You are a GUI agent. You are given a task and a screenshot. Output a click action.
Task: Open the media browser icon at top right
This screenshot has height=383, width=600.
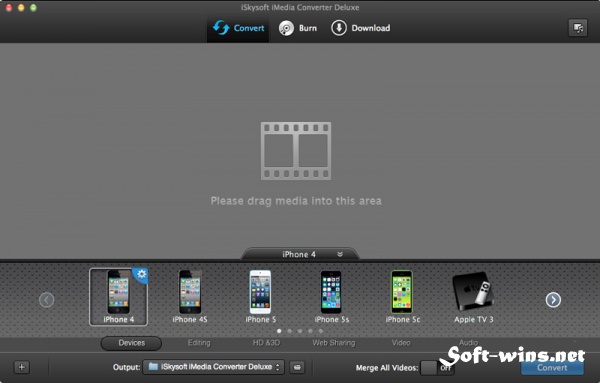[x=578, y=28]
